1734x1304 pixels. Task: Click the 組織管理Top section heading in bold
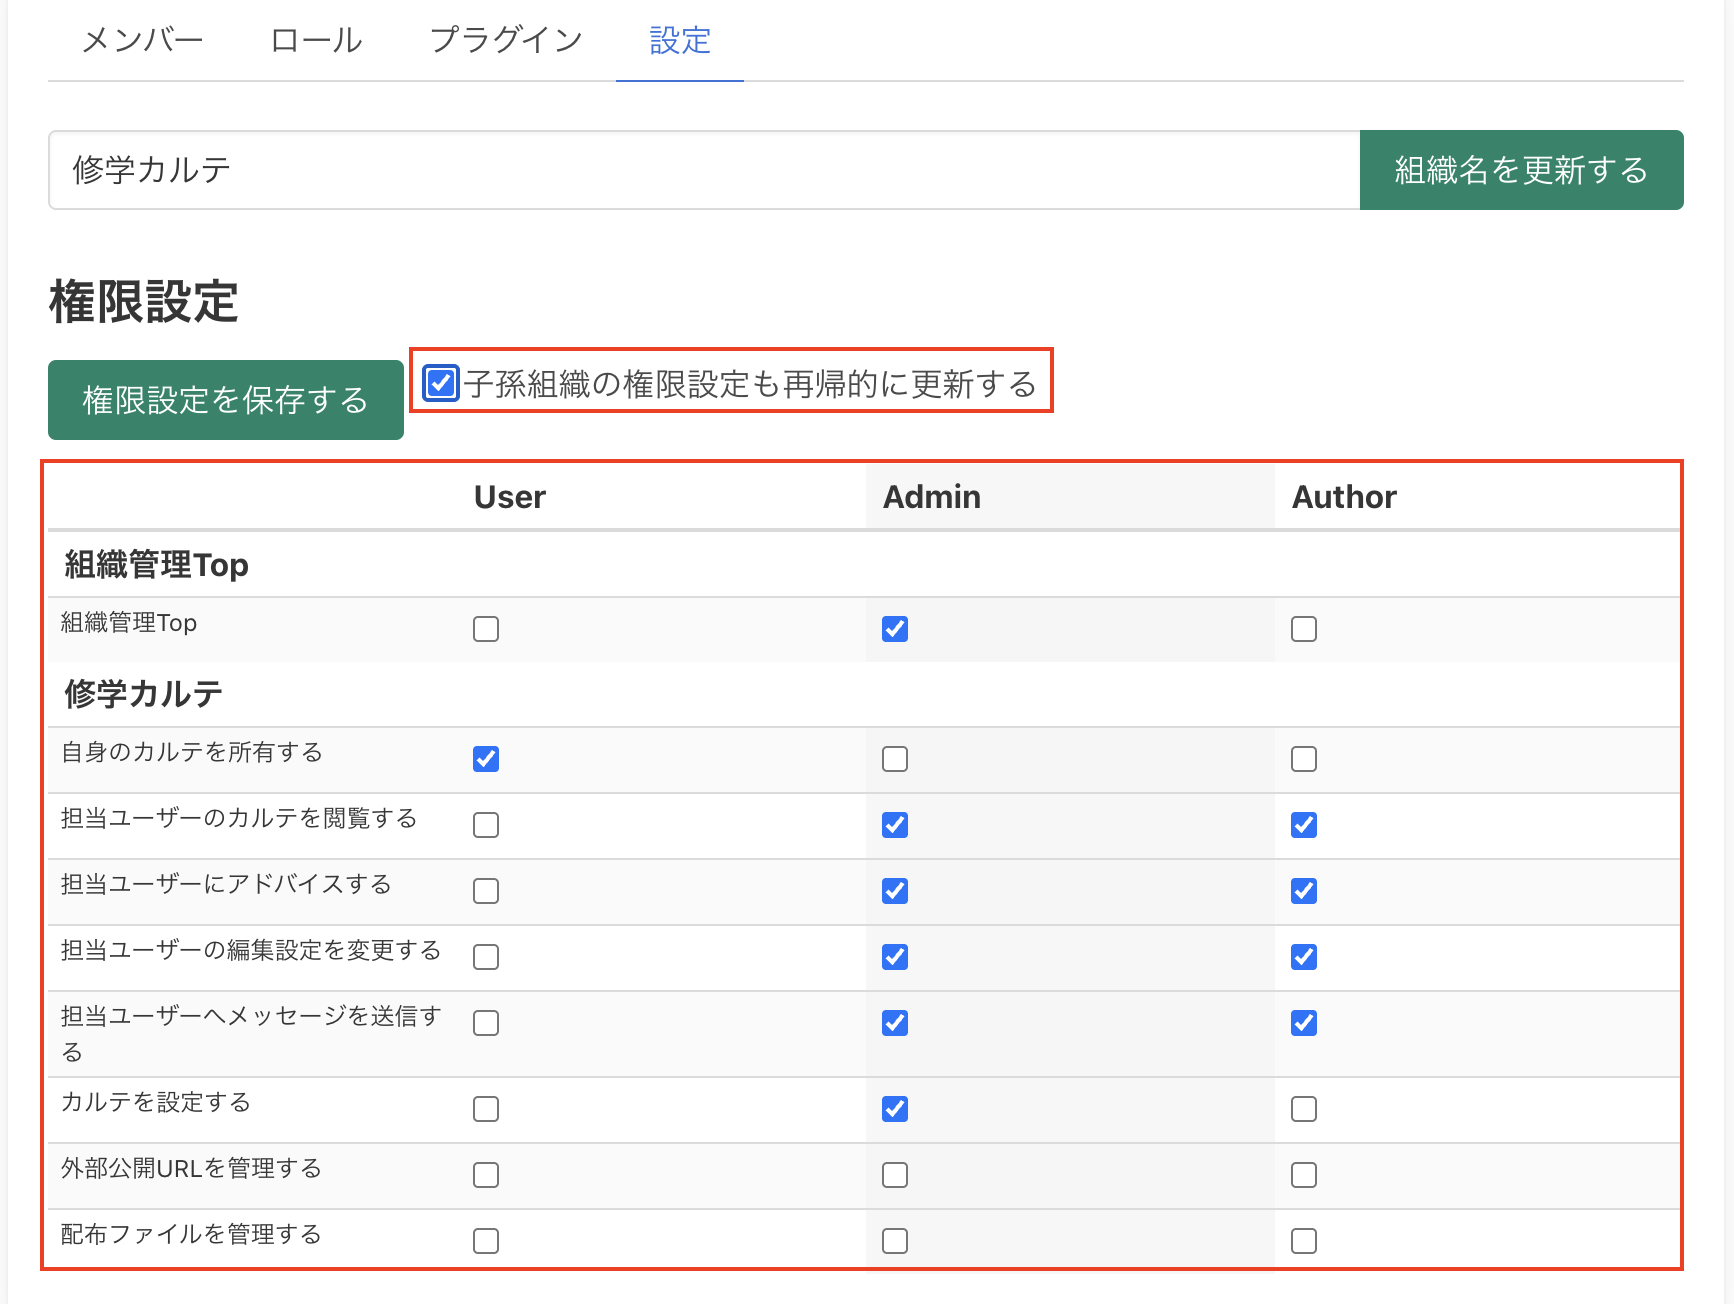[157, 565]
